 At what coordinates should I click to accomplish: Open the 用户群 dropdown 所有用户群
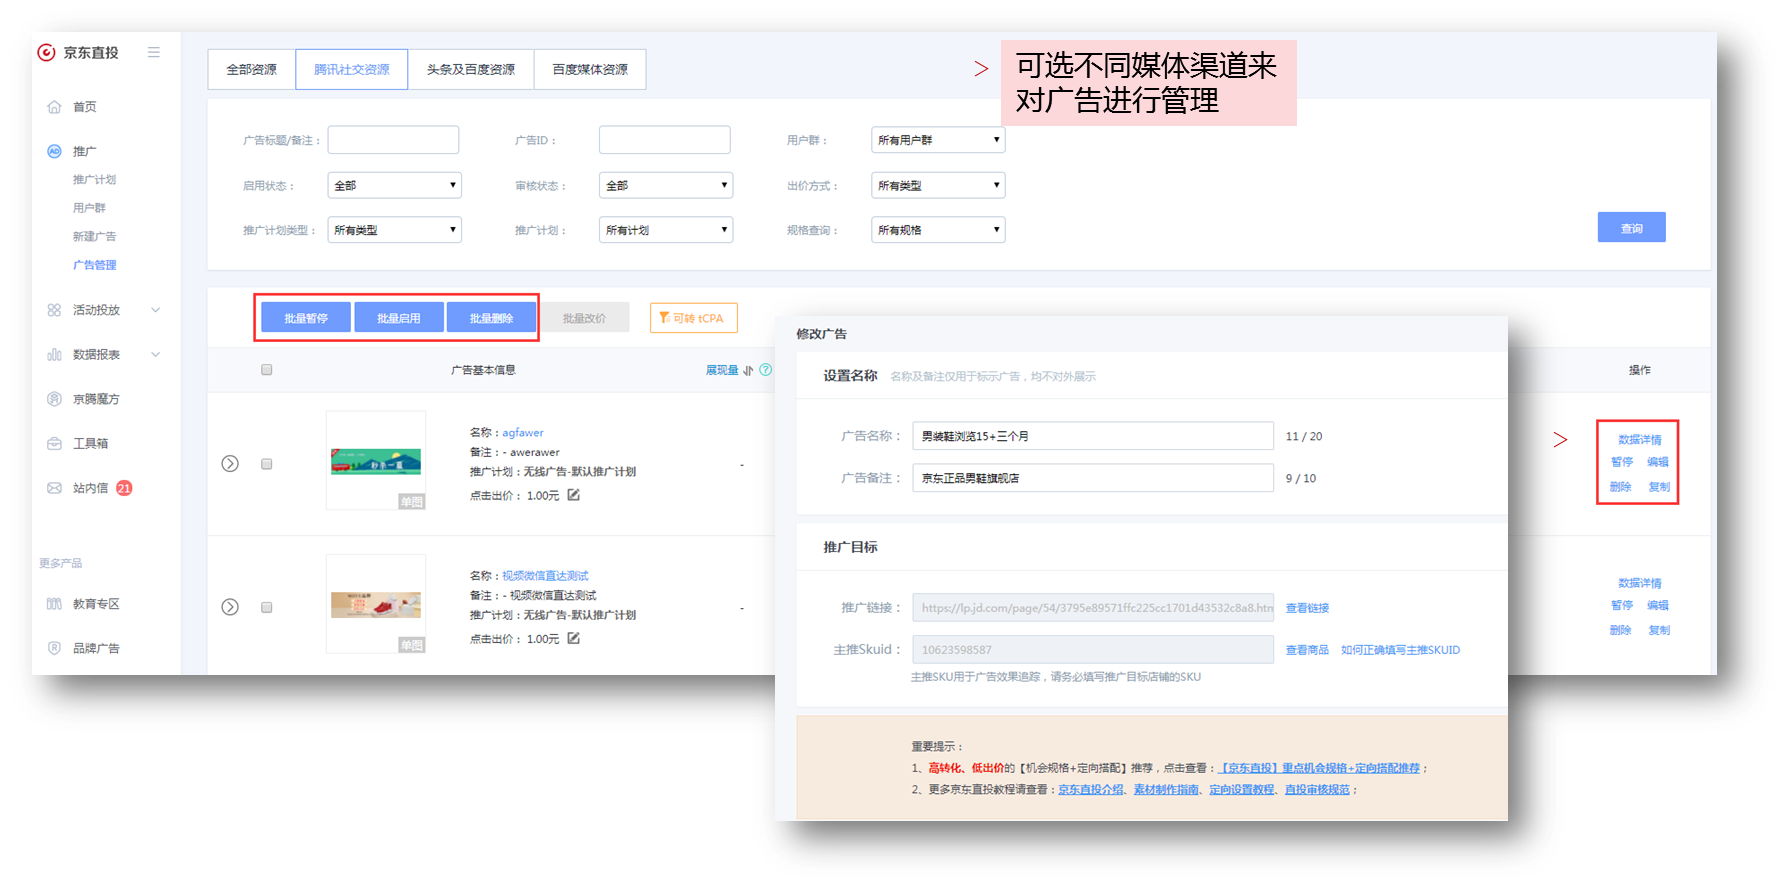pyautogui.click(x=938, y=140)
